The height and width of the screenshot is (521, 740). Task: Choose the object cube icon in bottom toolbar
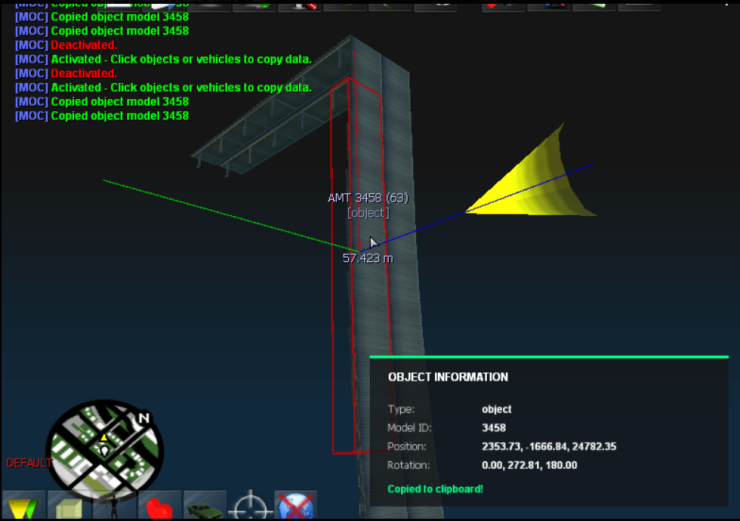click(x=67, y=506)
